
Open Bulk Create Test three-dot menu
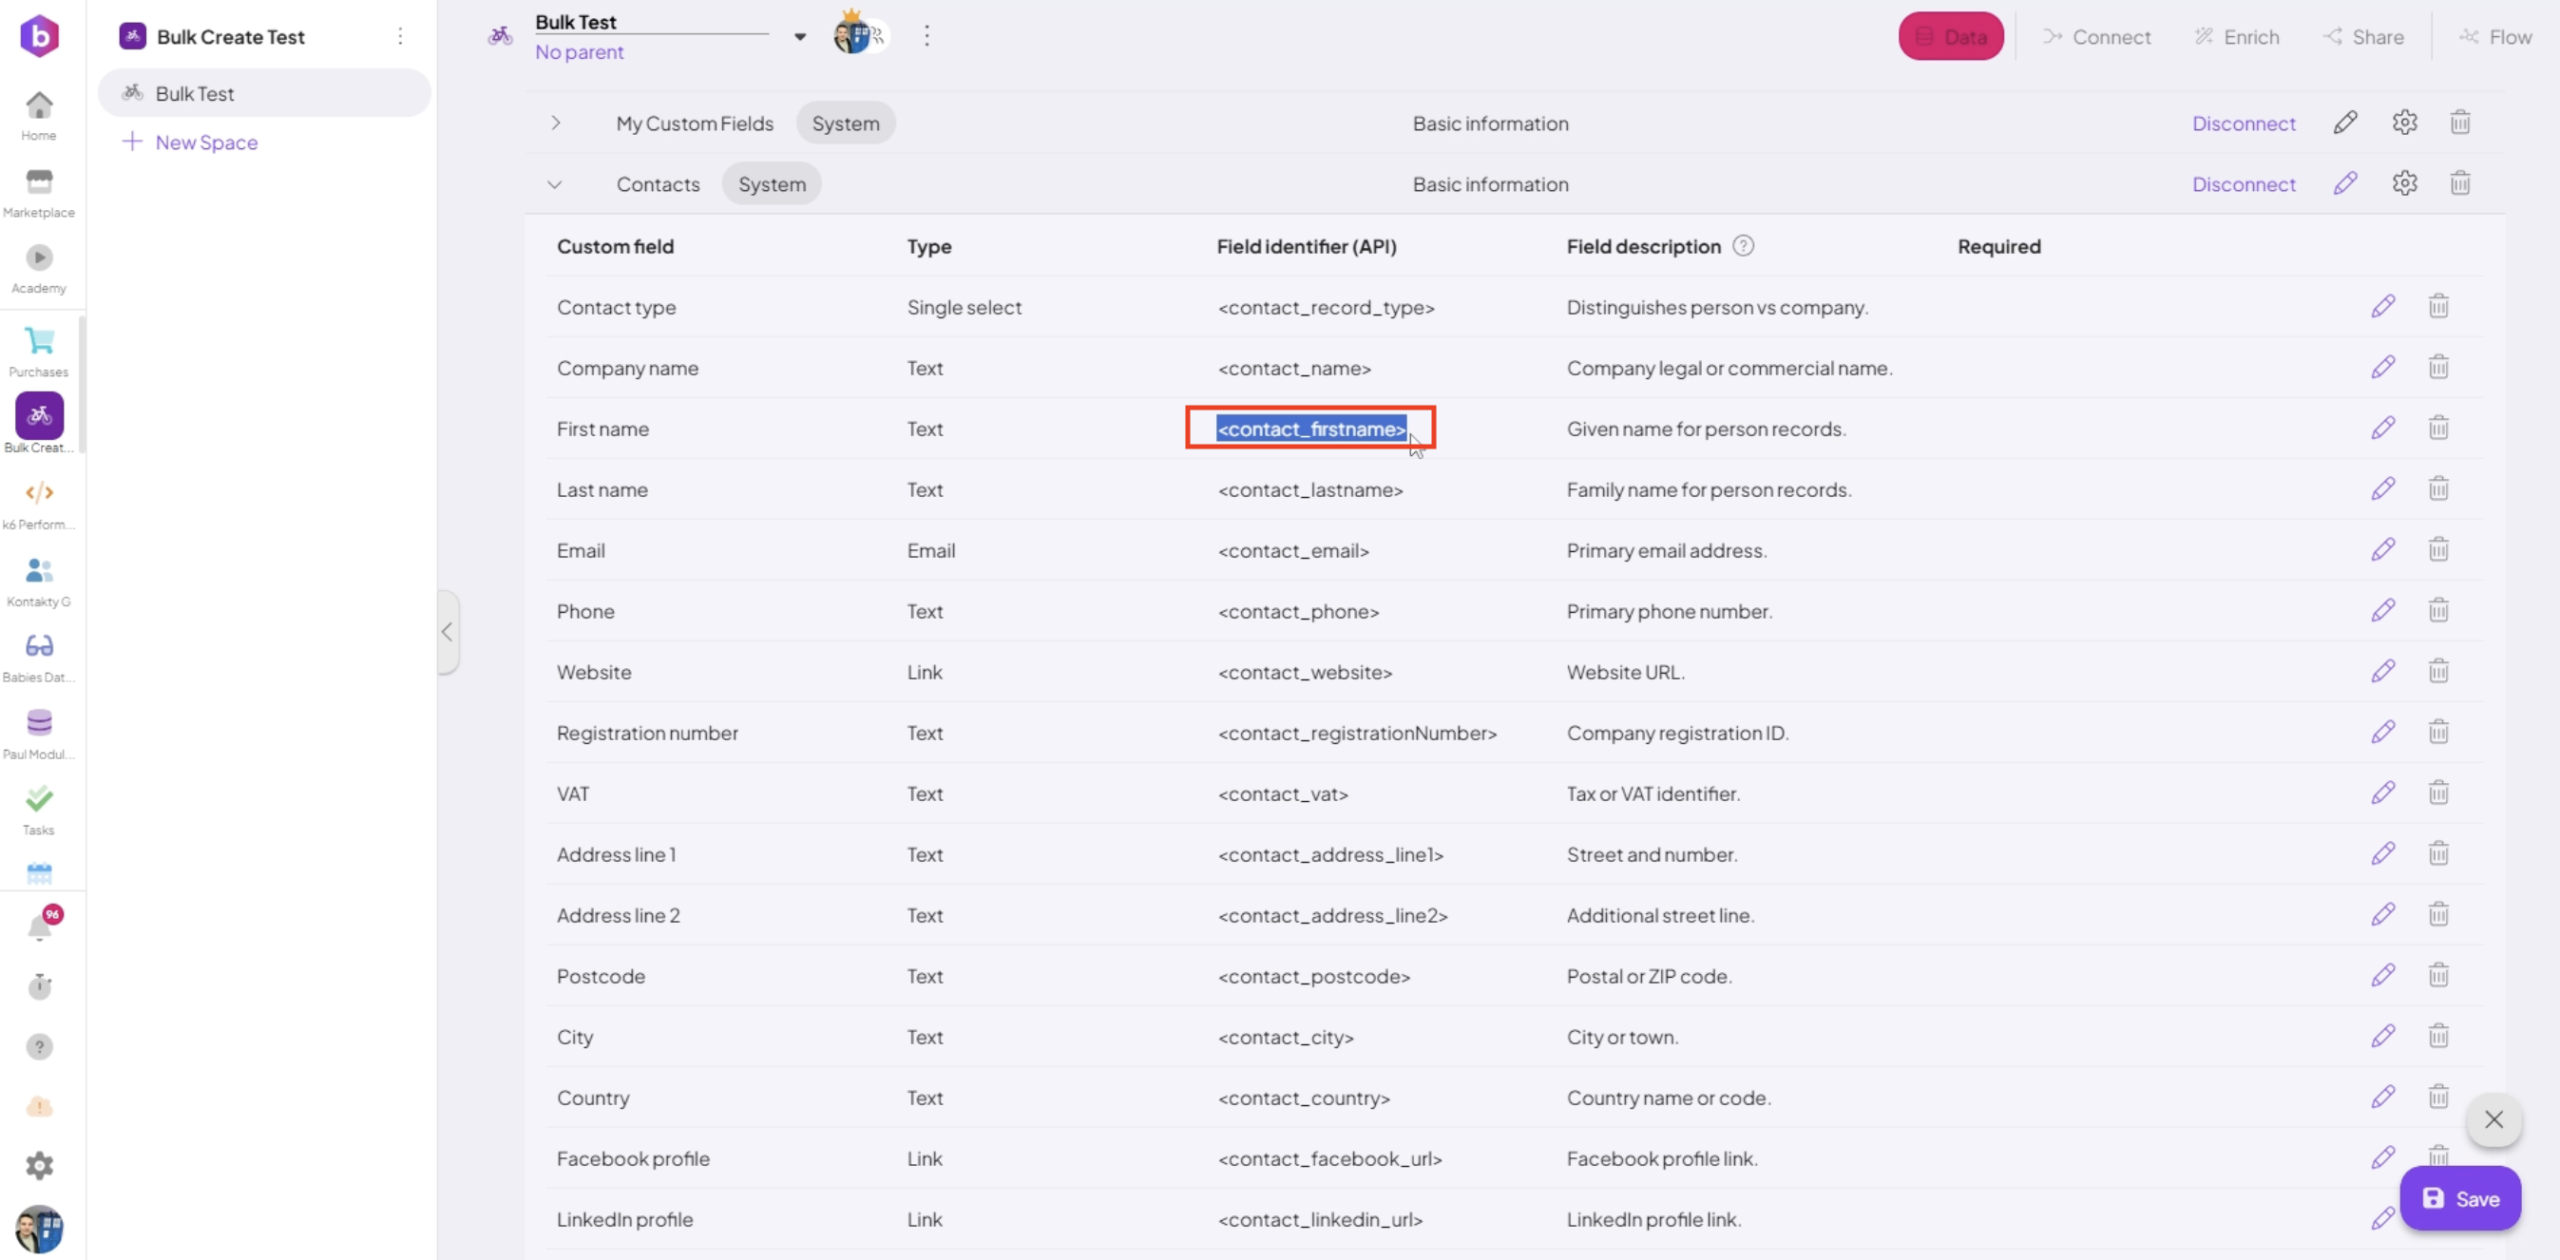[400, 37]
